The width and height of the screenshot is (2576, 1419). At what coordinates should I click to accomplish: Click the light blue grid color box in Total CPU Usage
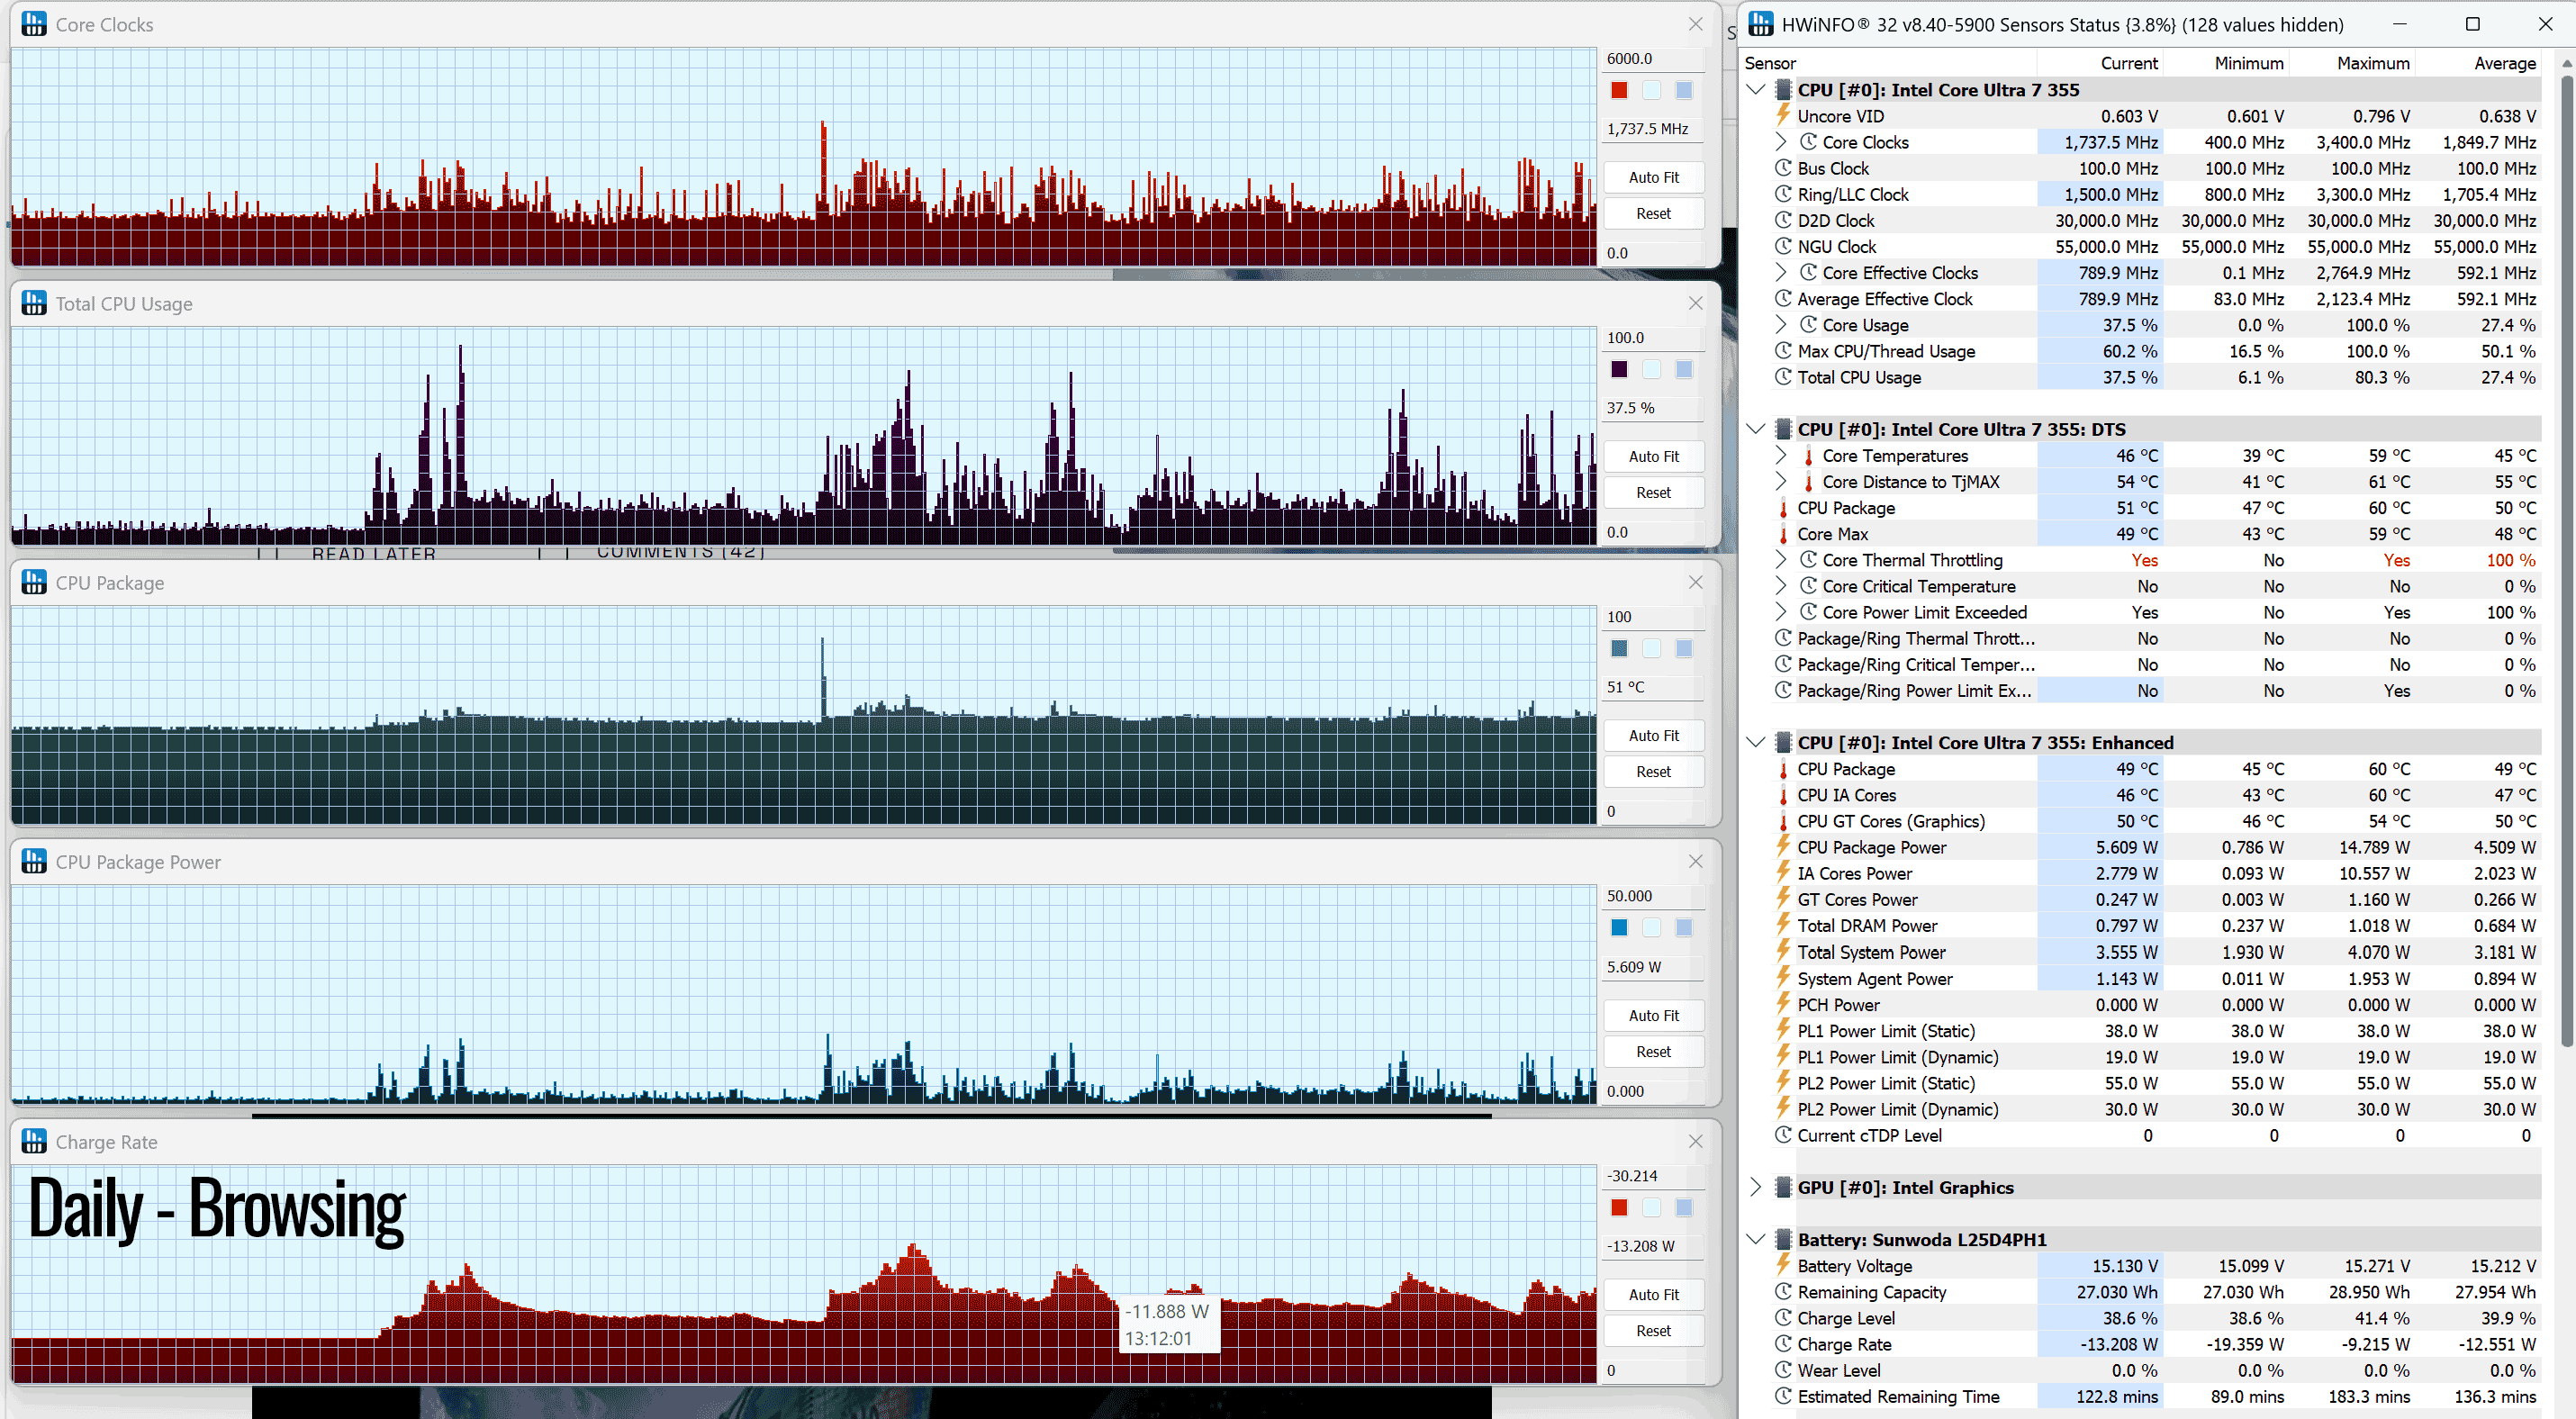click(1684, 370)
